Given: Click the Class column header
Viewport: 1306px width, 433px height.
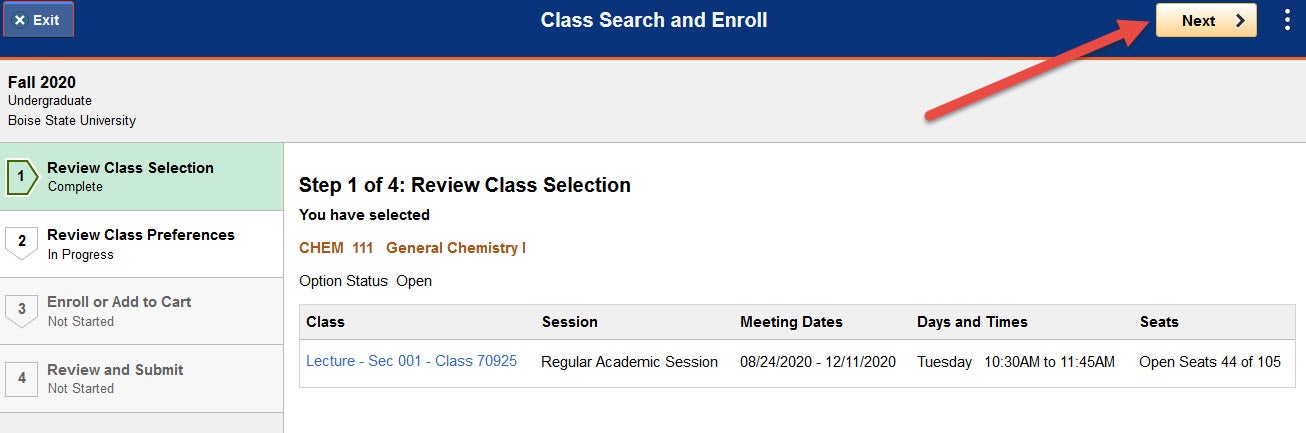Looking at the screenshot, I should (x=325, y=322).
